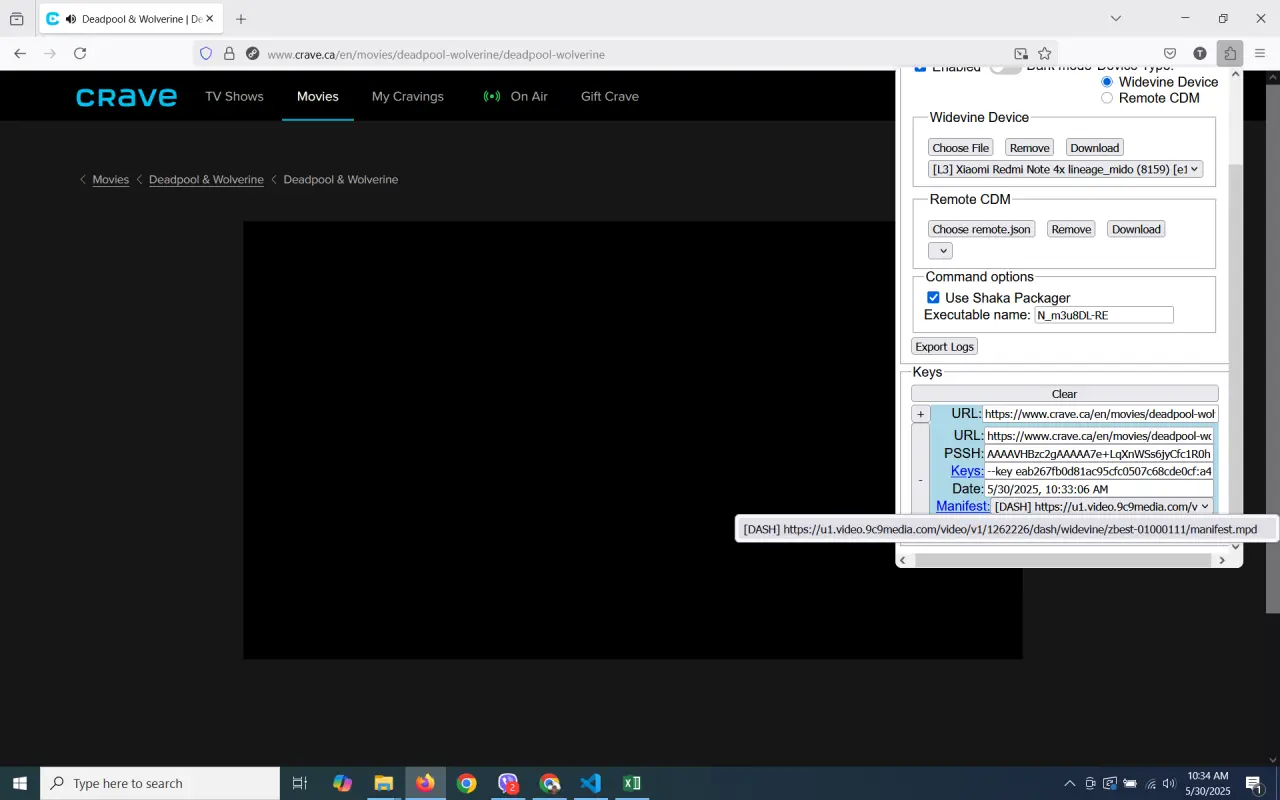
Task: Expand the key entry with plus button
Action: tap(921, 414)
